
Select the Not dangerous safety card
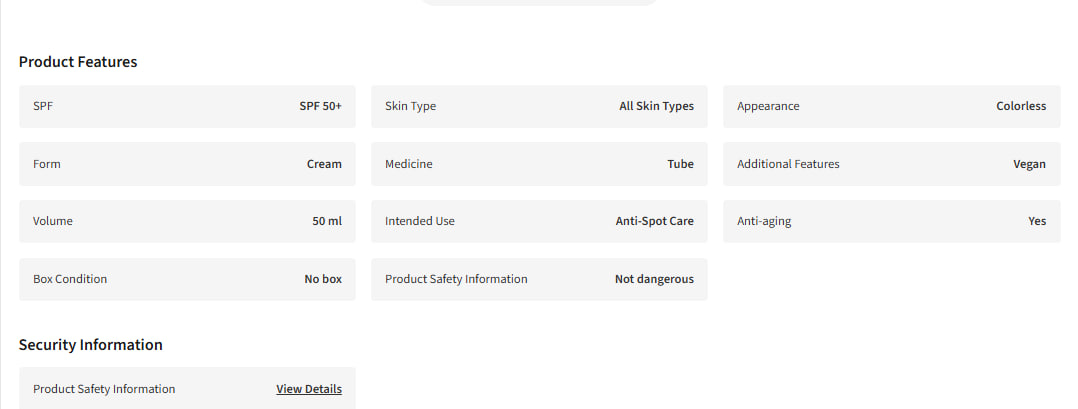point(539,279)
